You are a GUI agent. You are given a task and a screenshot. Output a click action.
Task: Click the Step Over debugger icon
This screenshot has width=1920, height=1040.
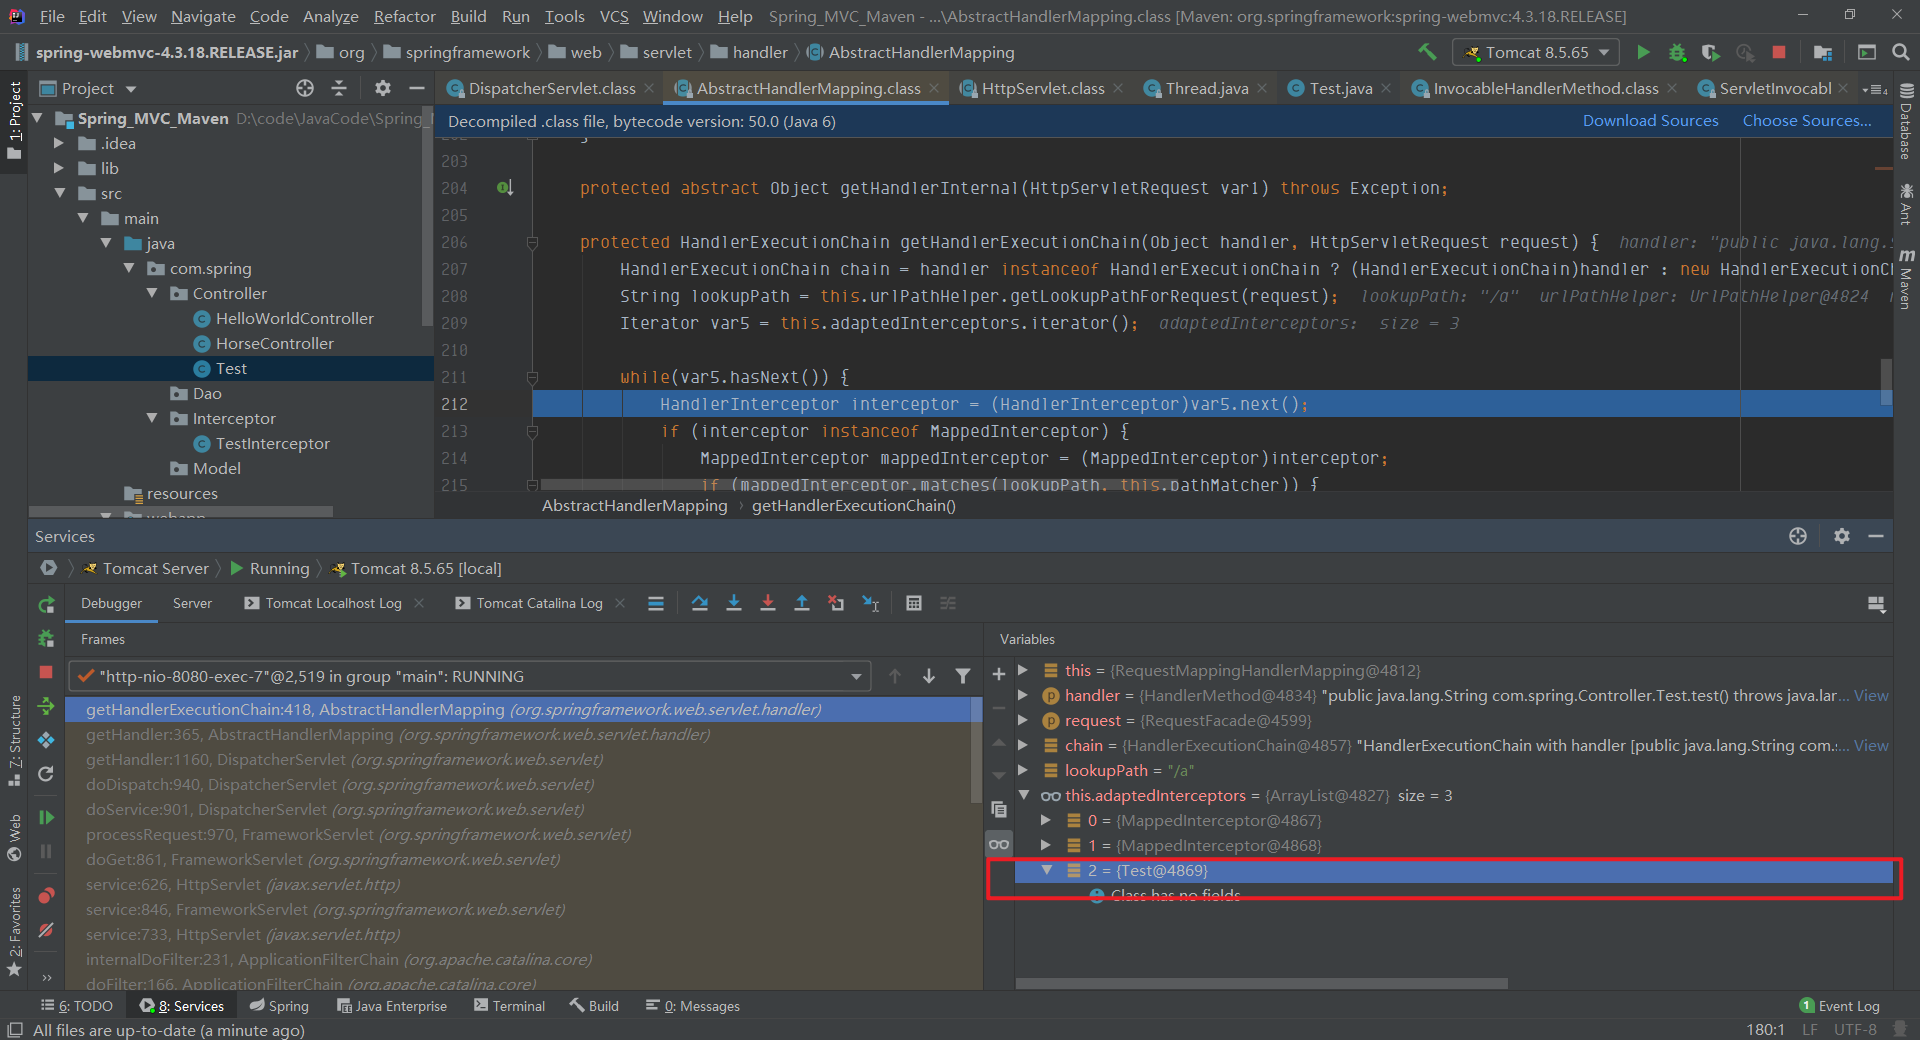[700, 603]
